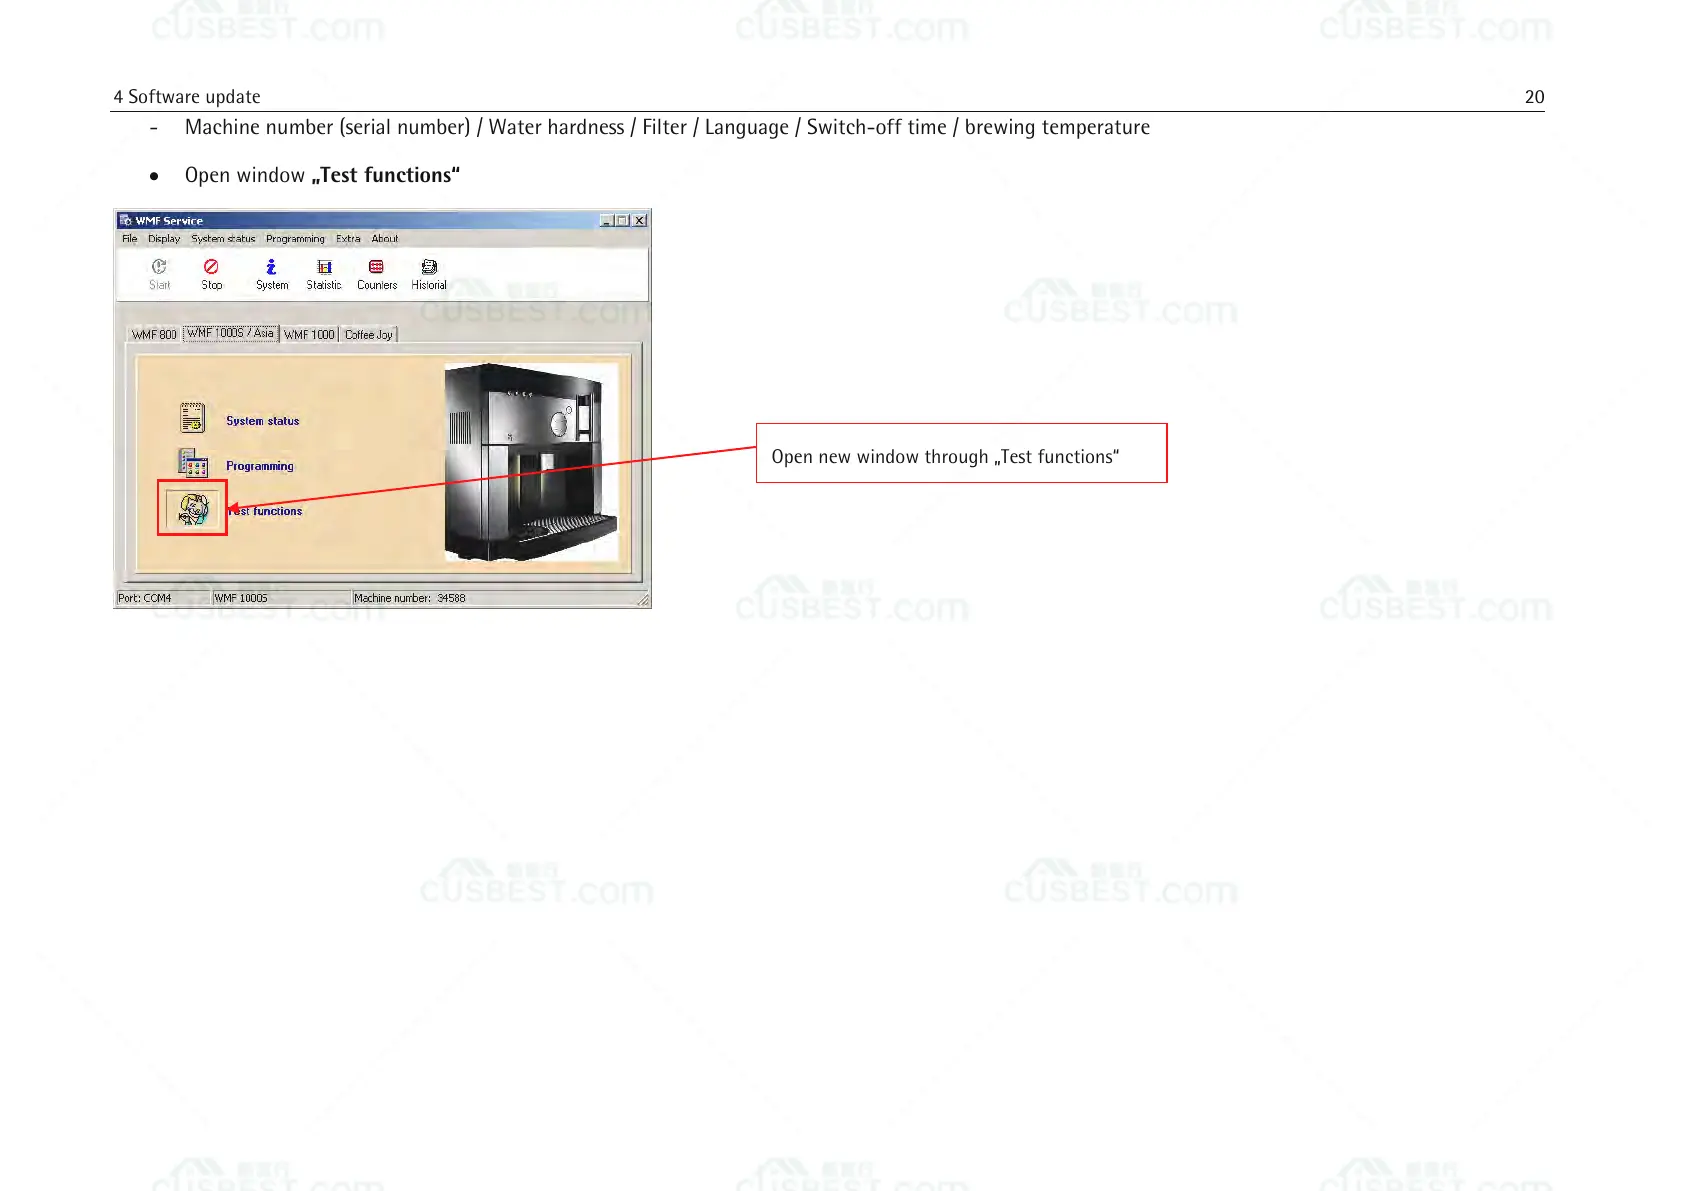Open the System status menu
Screen dimensions: 1684x1191
point(223,239)
